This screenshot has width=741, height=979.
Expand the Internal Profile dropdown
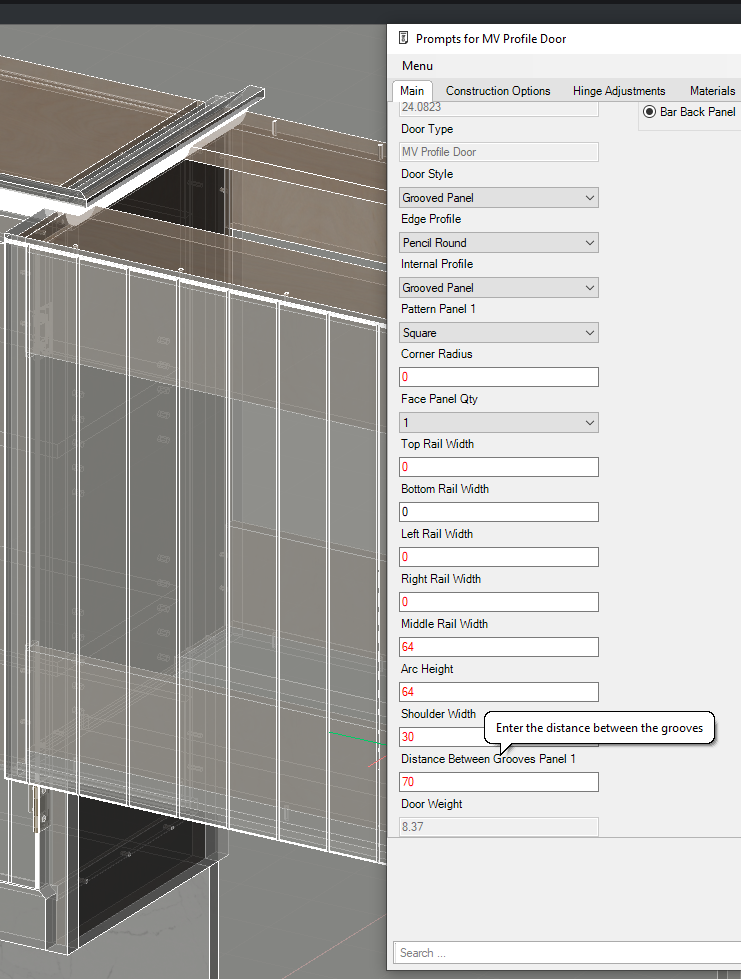[x=499, y=288]
